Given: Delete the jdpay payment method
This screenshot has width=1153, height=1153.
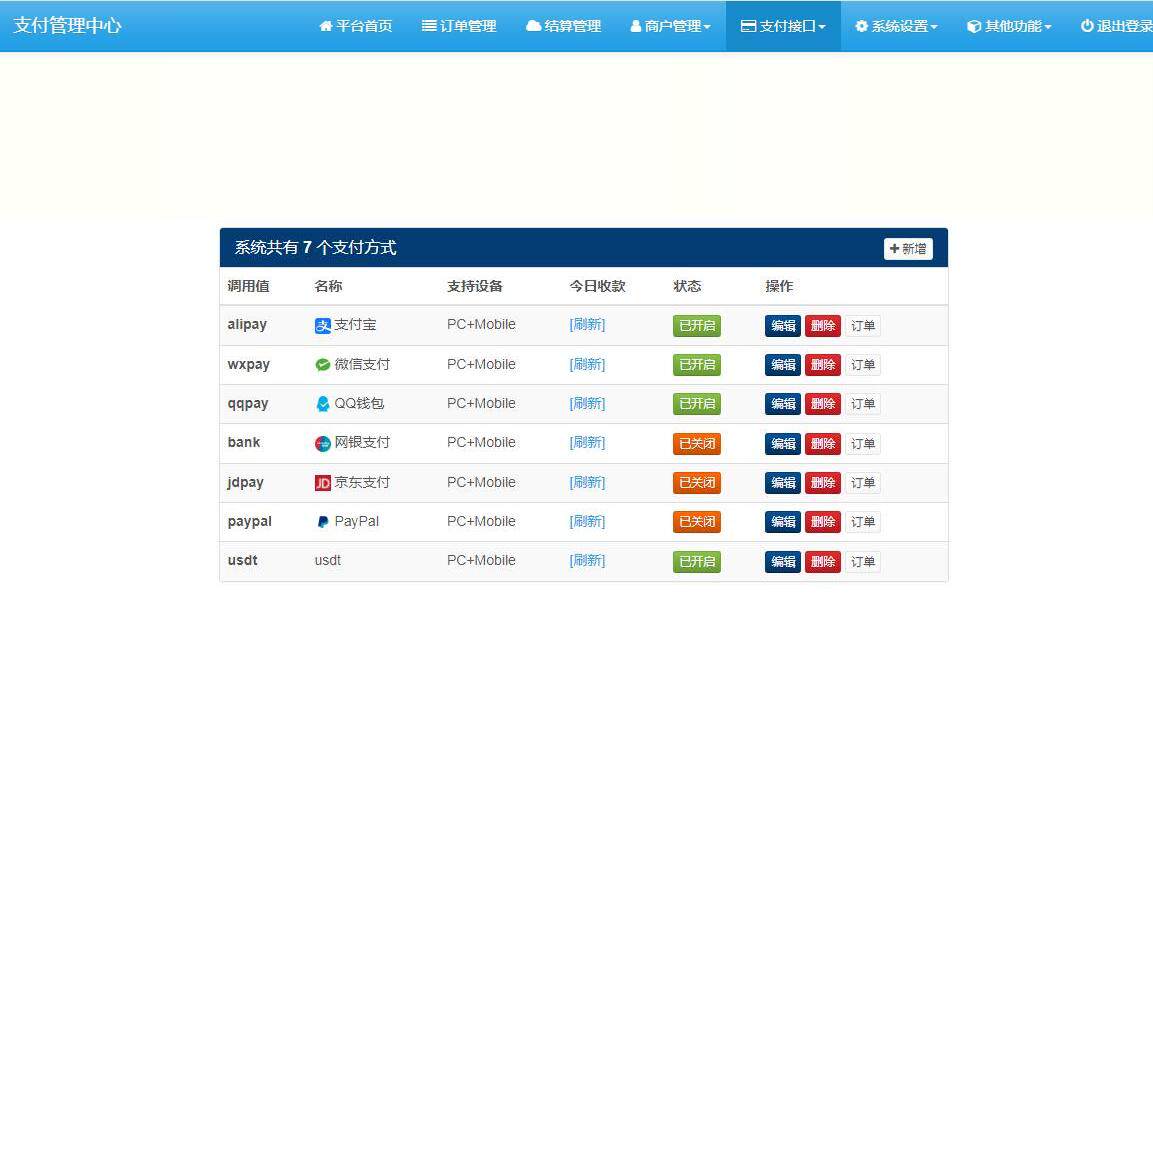Looking at the screenshot, I should [822, 482].
